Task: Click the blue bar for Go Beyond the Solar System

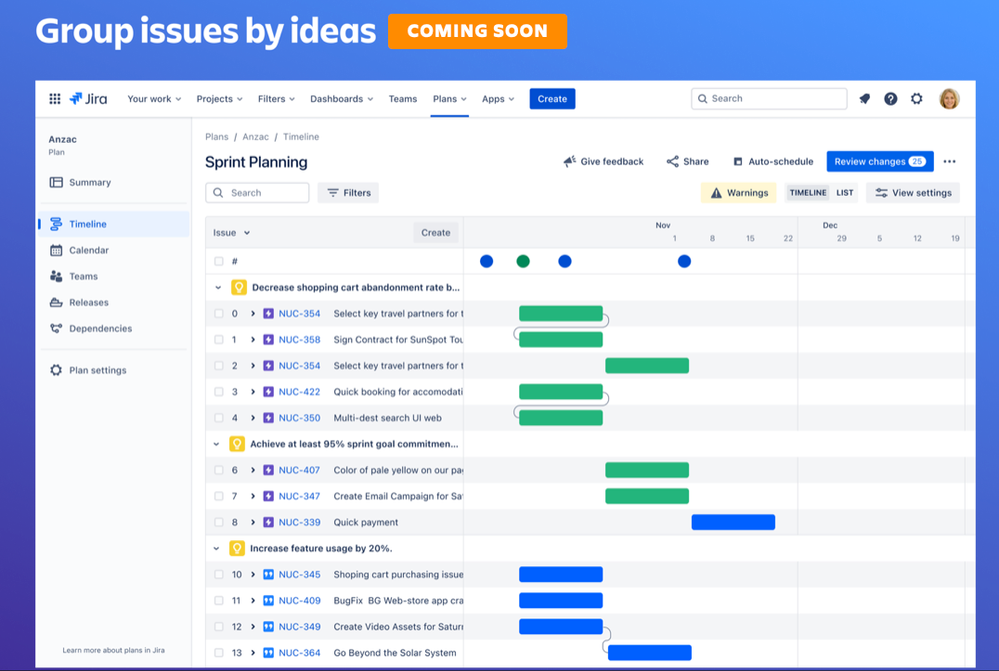Action: click(x=650, y=653)
